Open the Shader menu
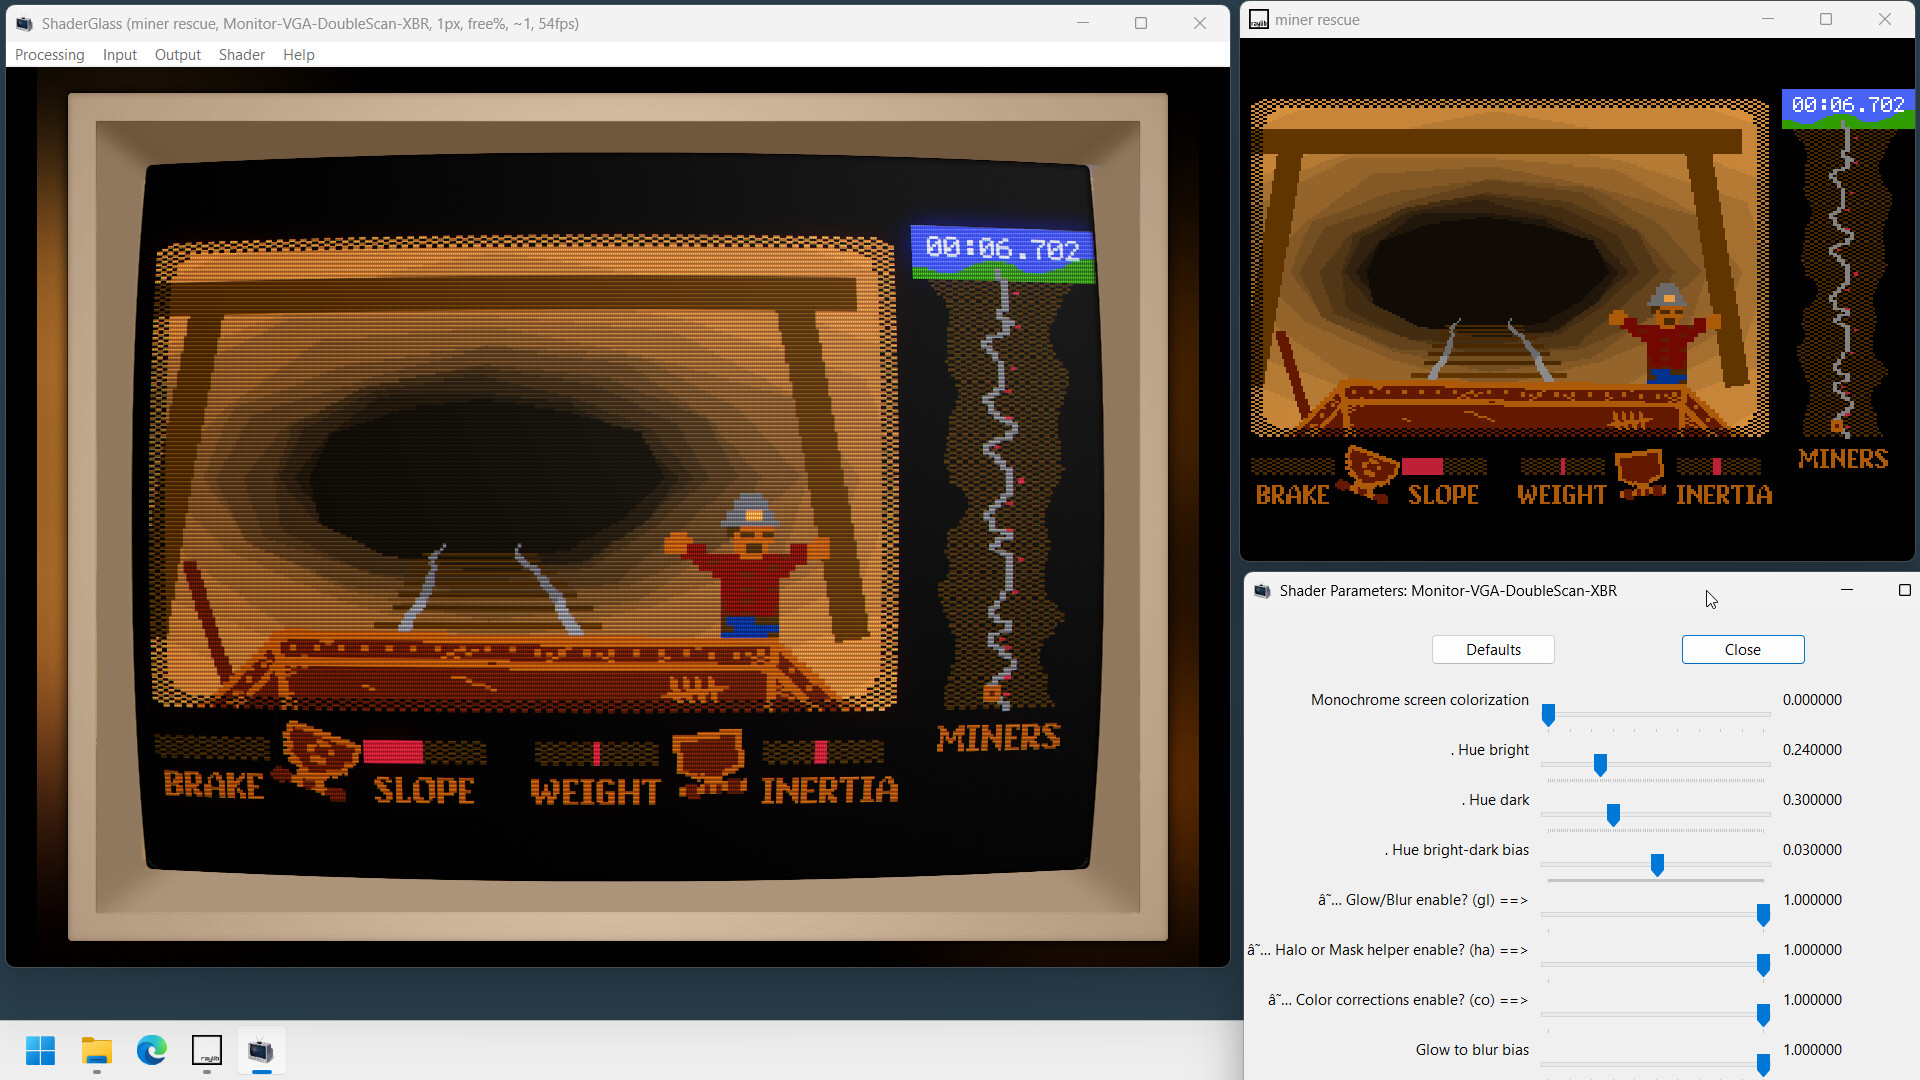The width and height of the screenshot is (1920, 1080). point(241,55)
